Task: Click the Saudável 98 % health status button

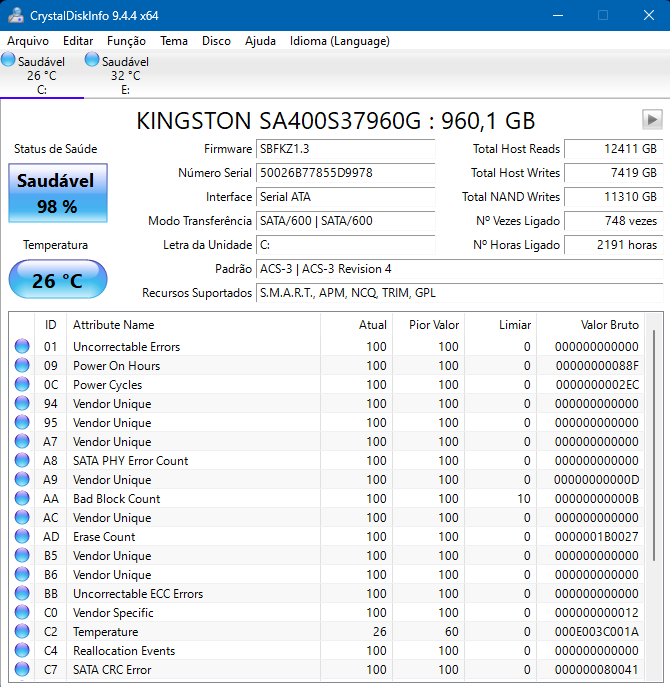Action: point(58,193)
